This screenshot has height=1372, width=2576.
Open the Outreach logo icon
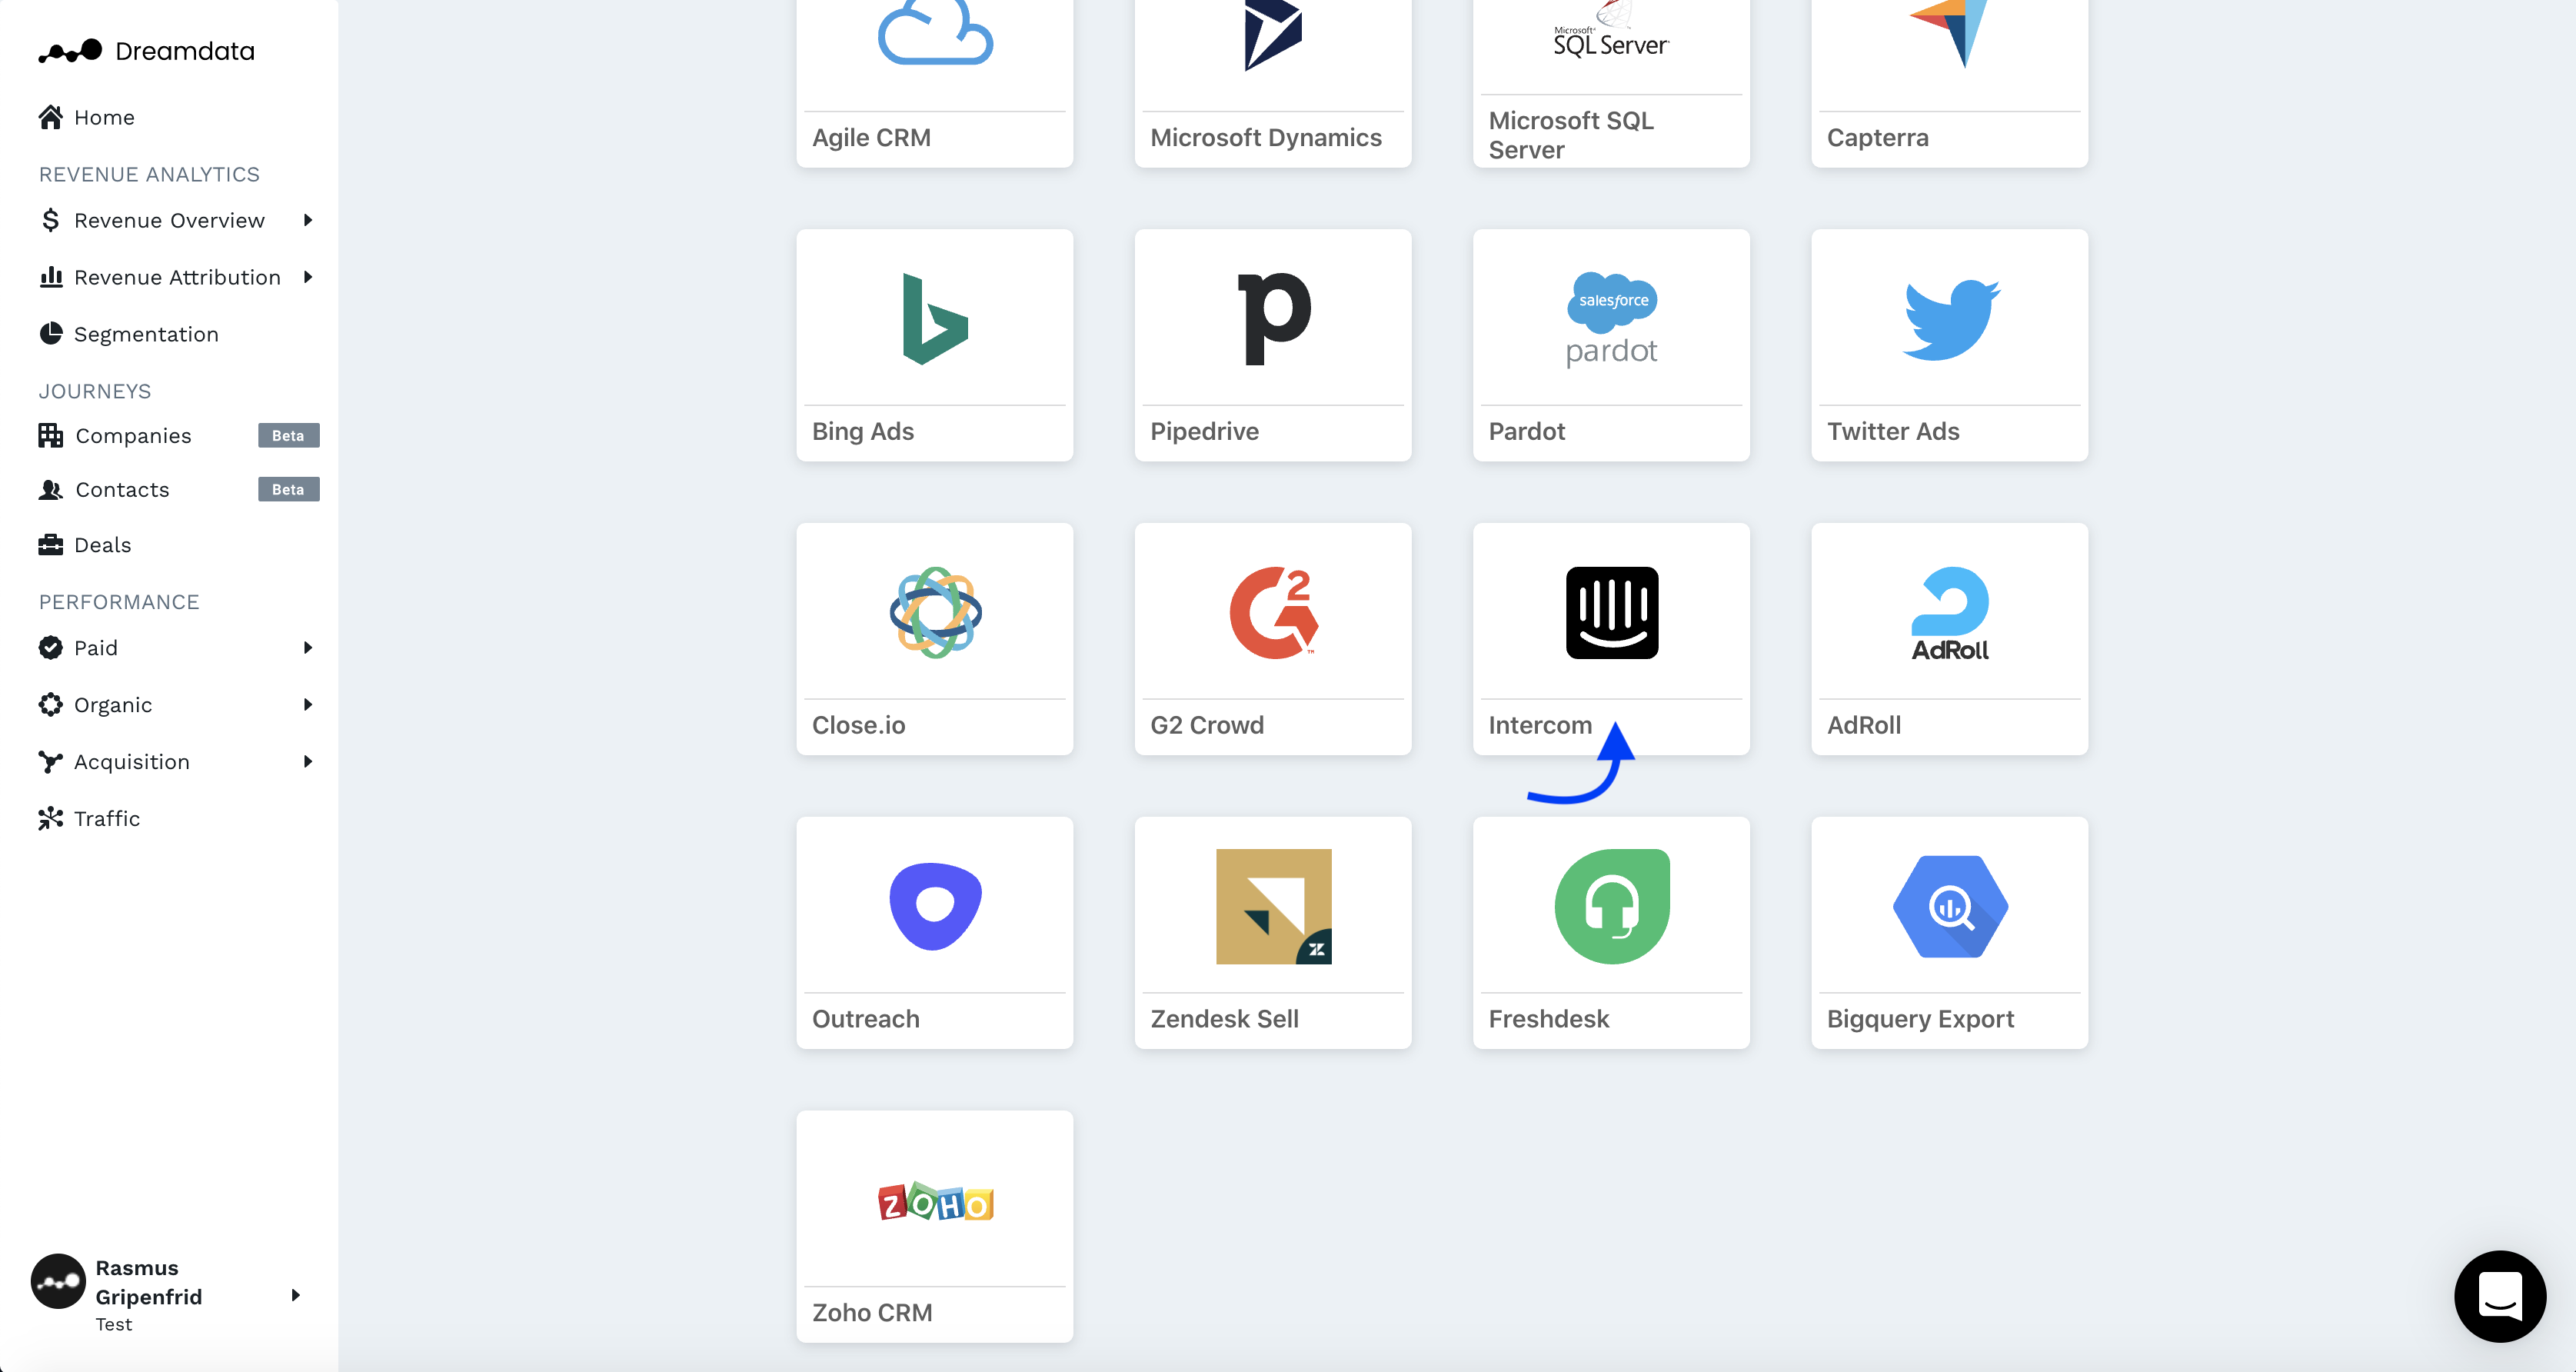tap(935, 906)
